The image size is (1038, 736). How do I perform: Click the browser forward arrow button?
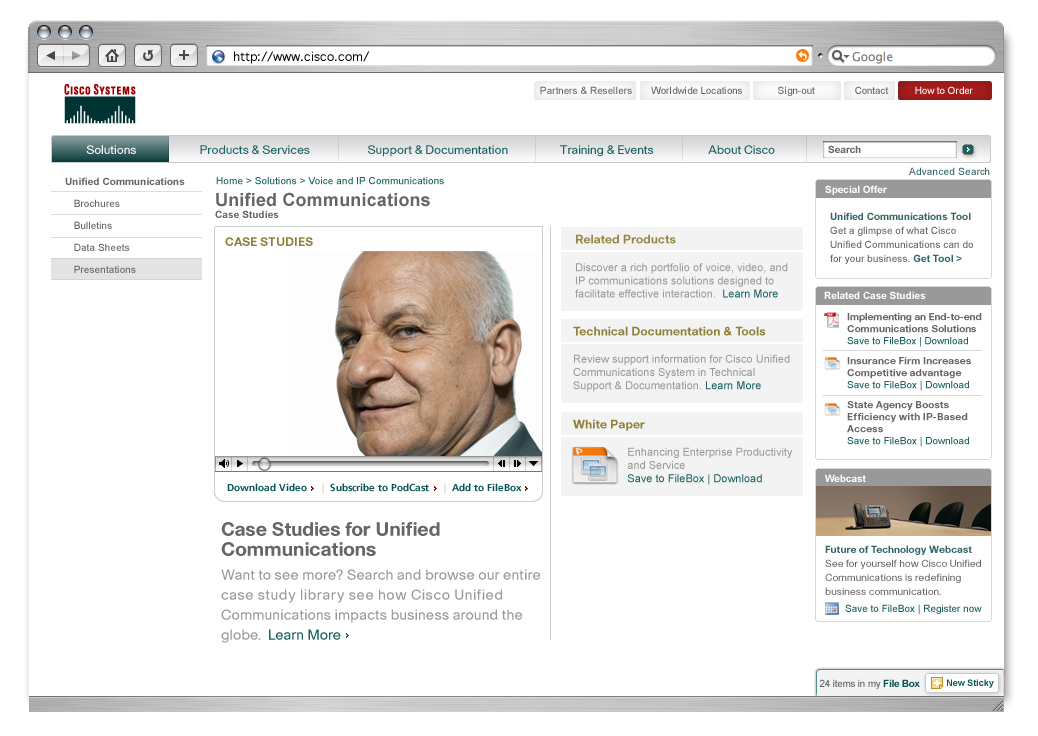tap(77, 56)
